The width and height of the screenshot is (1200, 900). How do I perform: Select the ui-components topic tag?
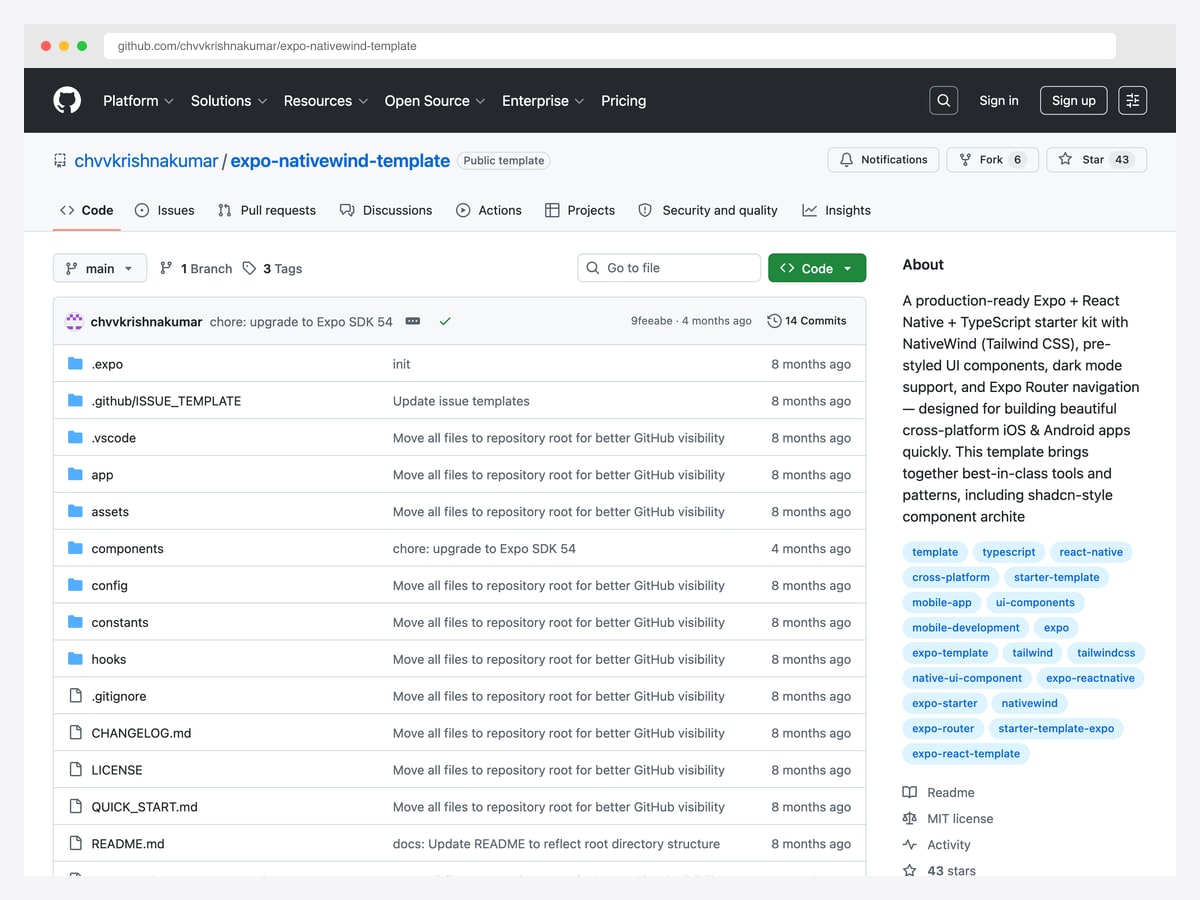click(x=1035, y=602)
